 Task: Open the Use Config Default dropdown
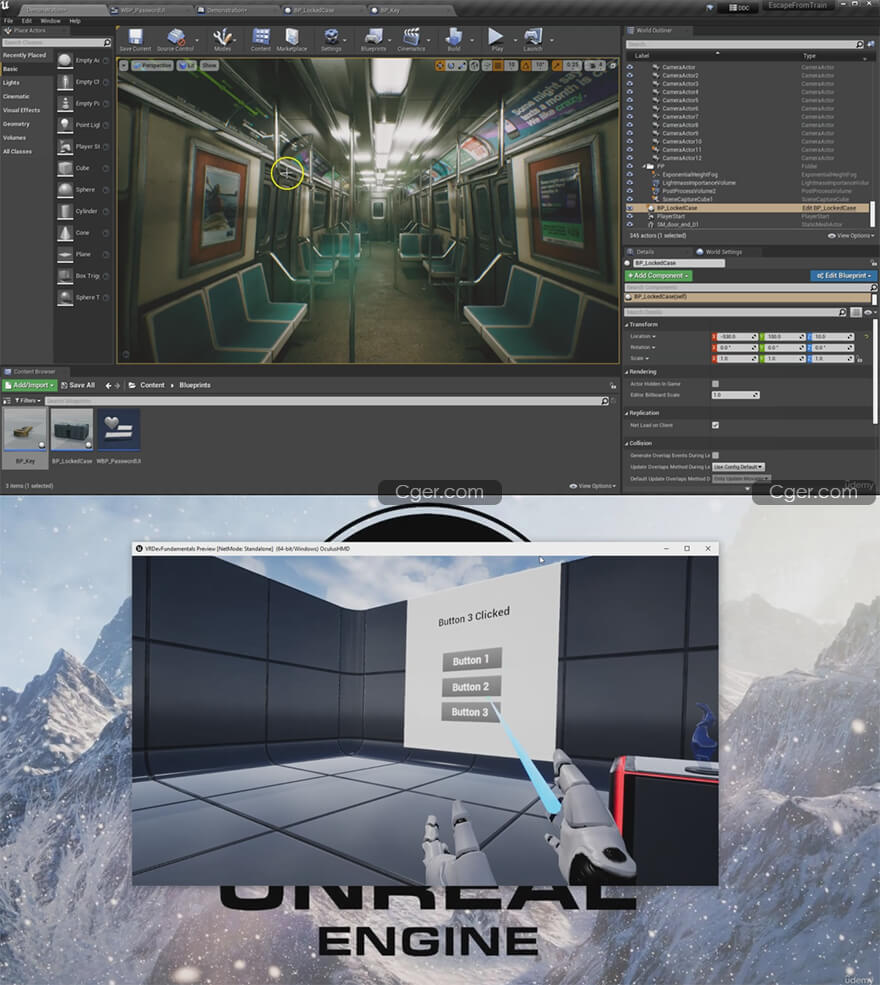click(x=738, y=467)
